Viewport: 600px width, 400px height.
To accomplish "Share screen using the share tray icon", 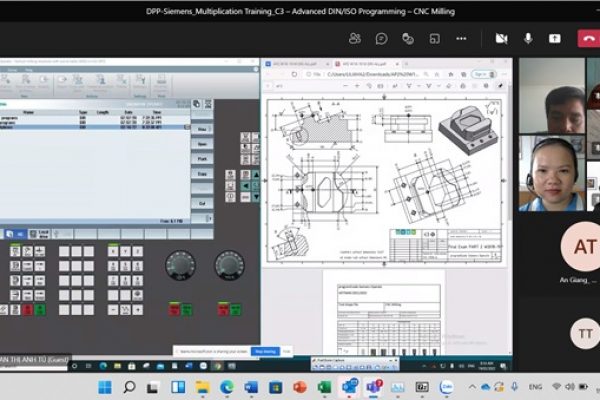I will coord(555,38).
